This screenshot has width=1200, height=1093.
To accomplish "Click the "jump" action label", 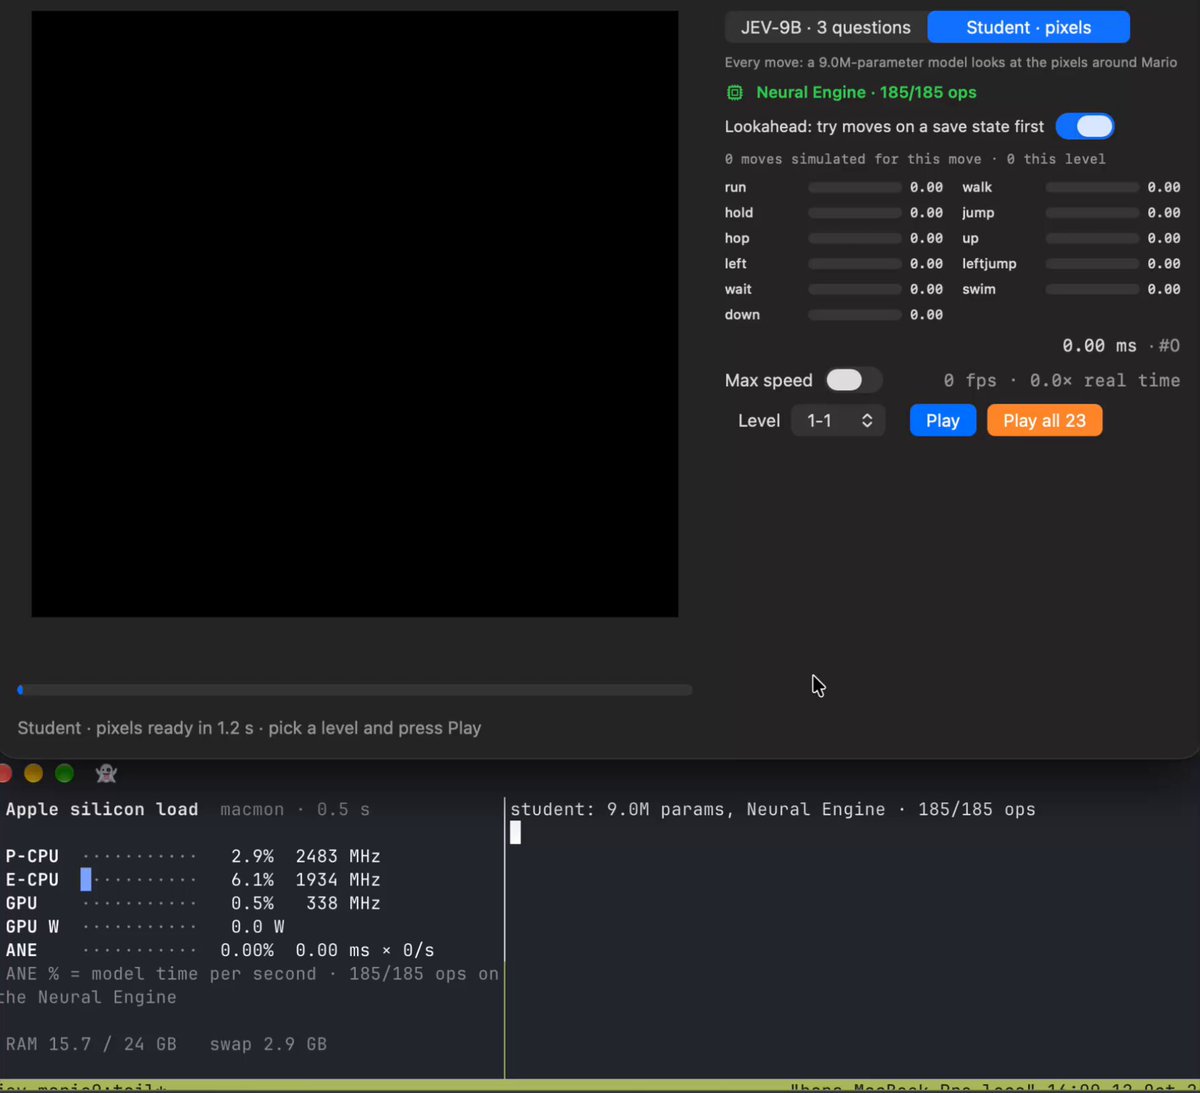I will pyautogui.click(x=978, y=213).
